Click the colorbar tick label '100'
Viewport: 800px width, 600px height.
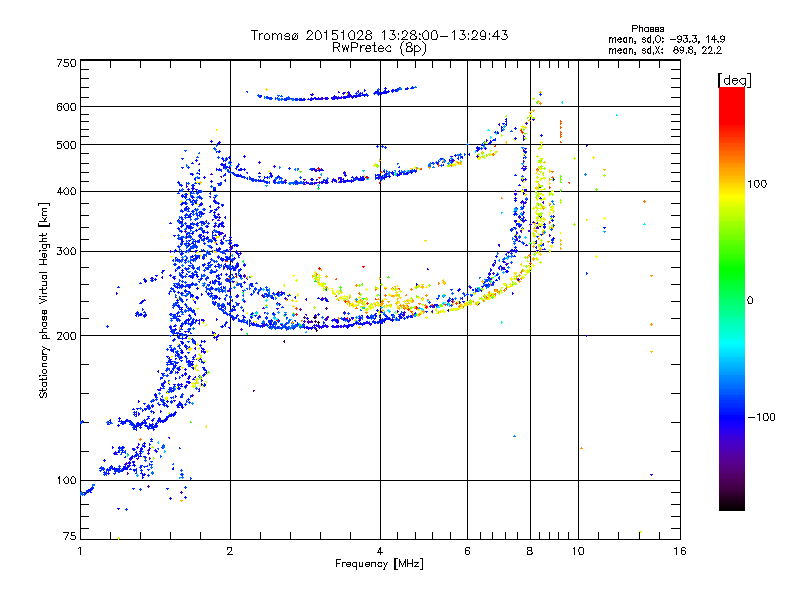click(757, 184)
